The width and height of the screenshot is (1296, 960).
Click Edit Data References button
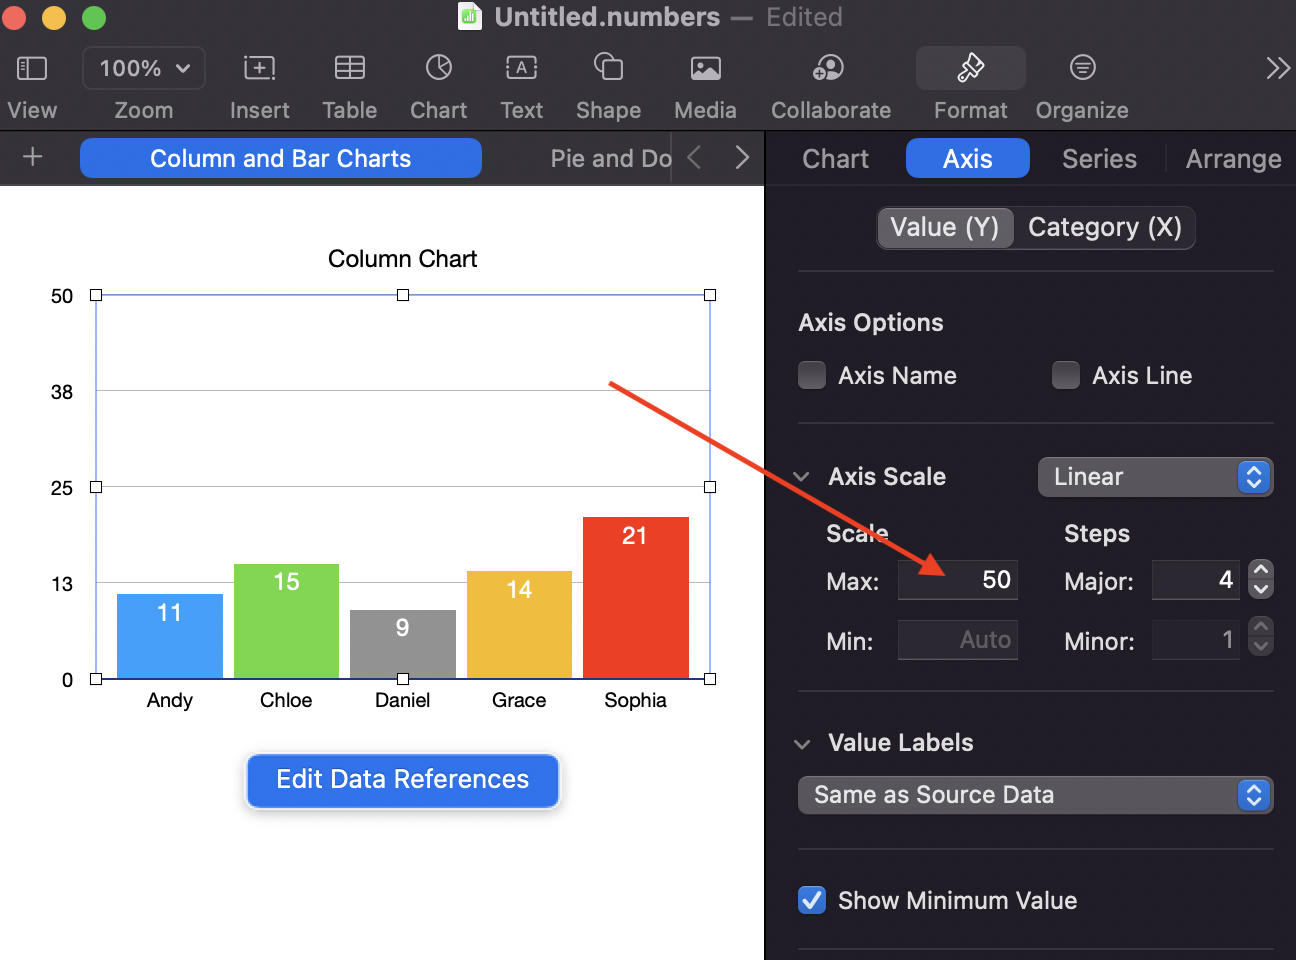(403, 780)
